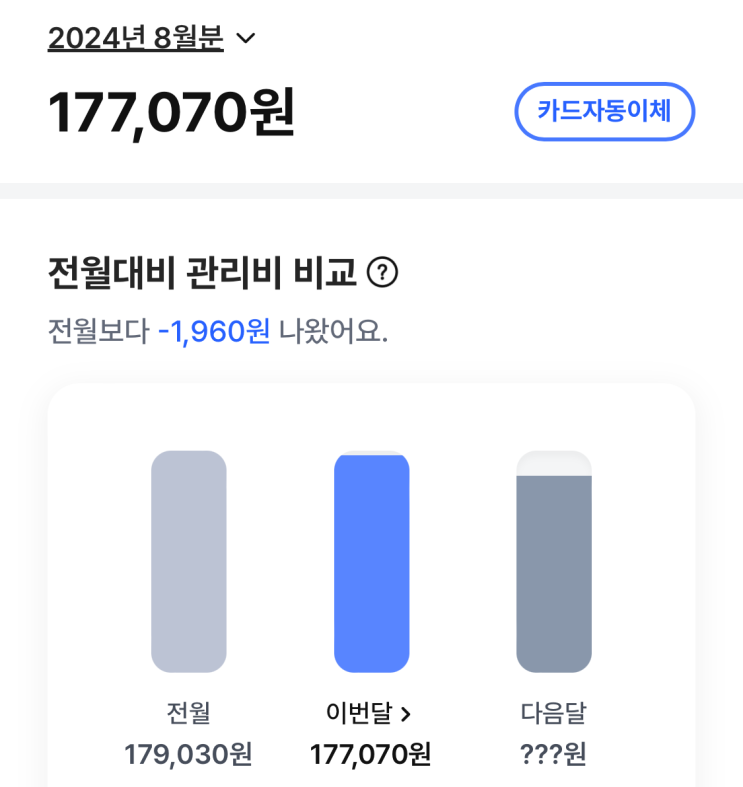The width and height of the screenshot is (743, 787).
Task: Tap the right chevron beside 이번달
Action: point(406,714)
